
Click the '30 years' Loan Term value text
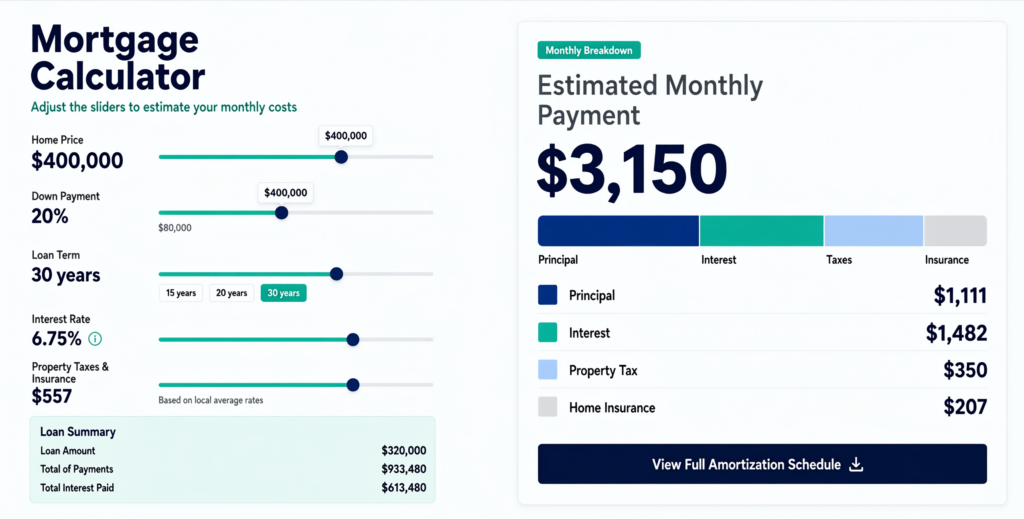[66, 275]
